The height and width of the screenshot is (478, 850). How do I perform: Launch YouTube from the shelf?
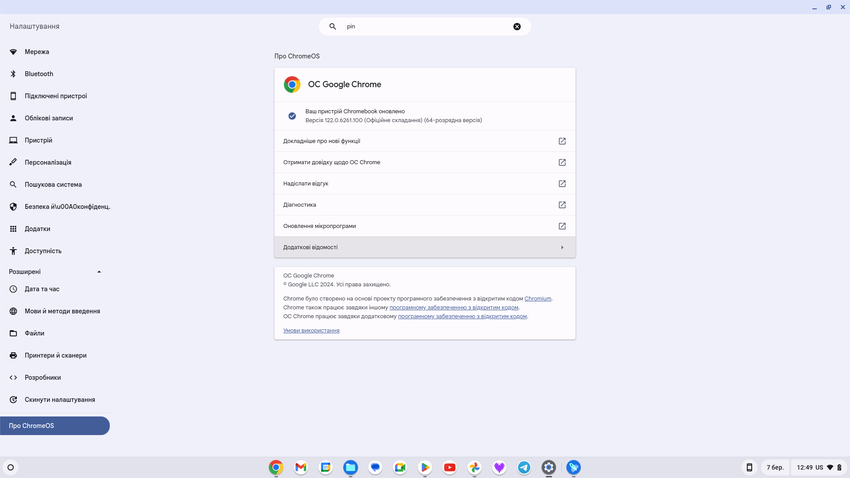tap(450, 467)
